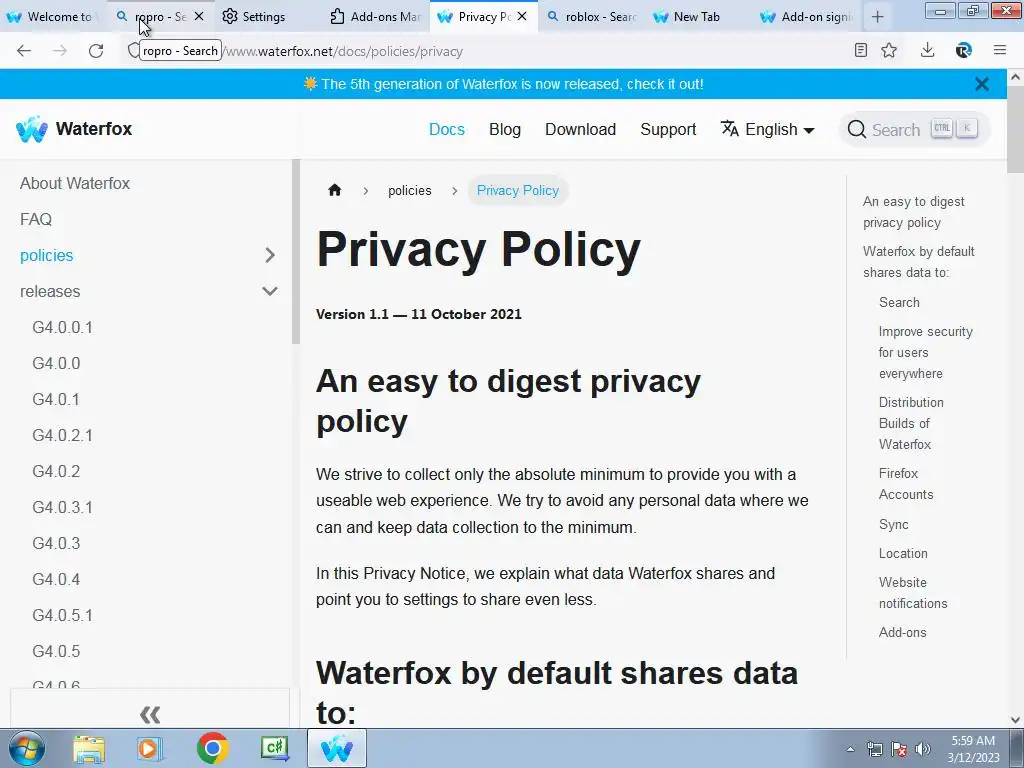Jump to Website notifications section
1024x768 pixels.
(913, 593)
